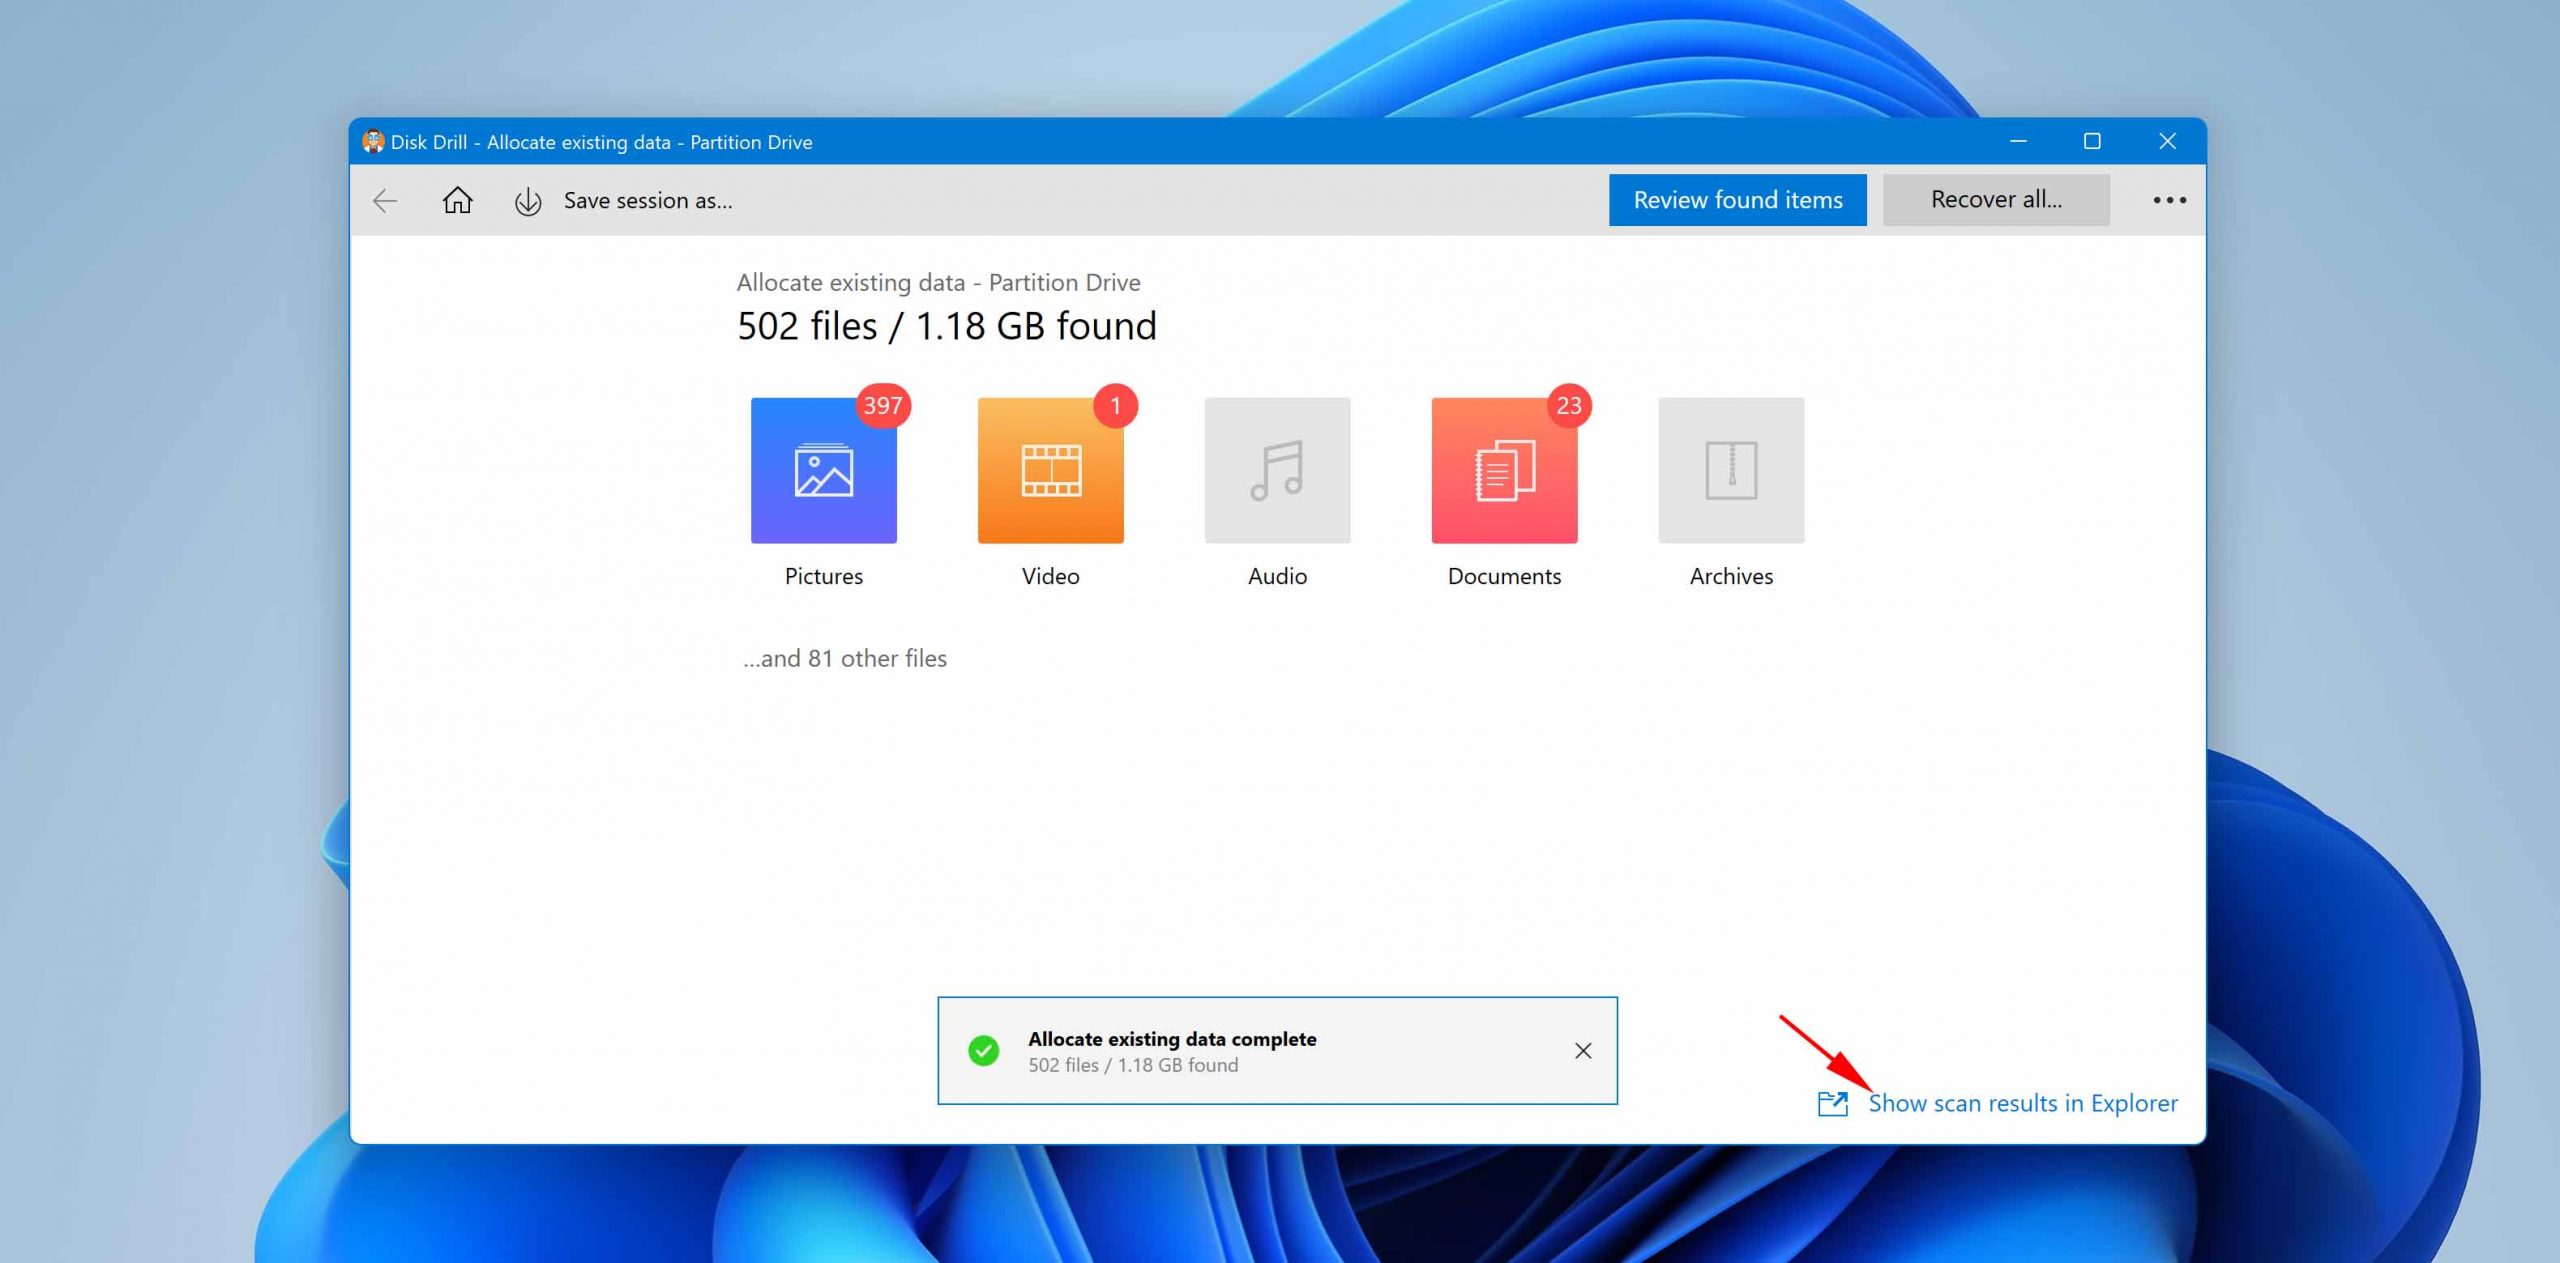Click the green checkmark status icon
The image size is (2560, 1263).
[x=983, y=1051]
